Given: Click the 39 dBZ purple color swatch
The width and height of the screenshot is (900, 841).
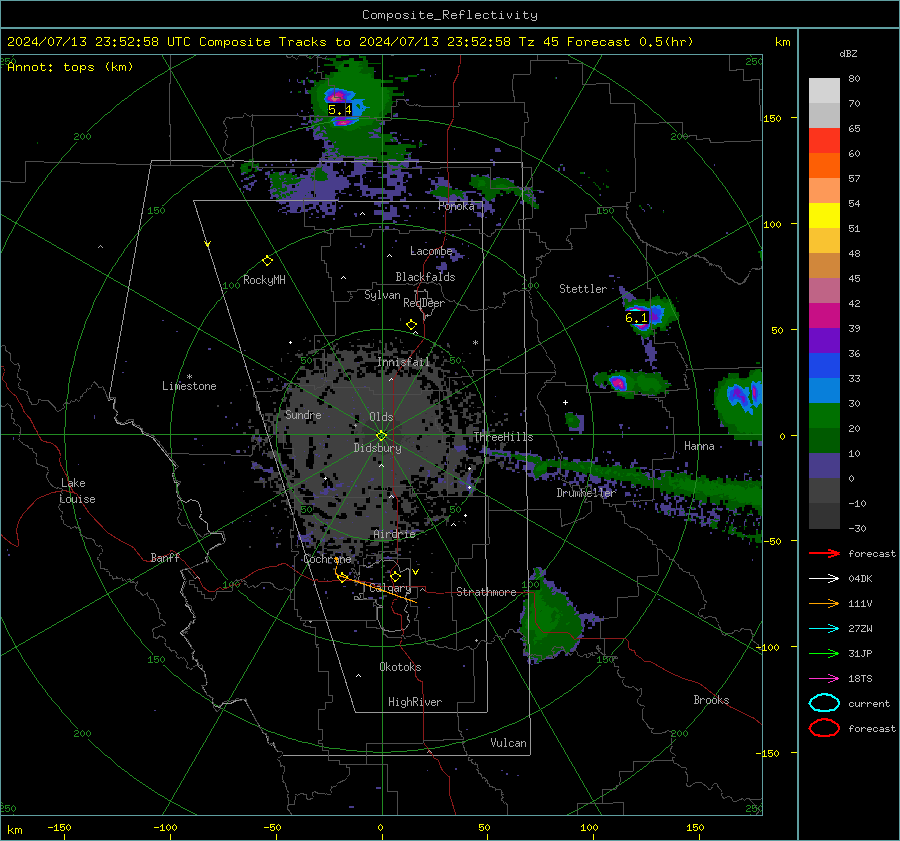Looking at the screenshot, I should click(x=824, y=340).
